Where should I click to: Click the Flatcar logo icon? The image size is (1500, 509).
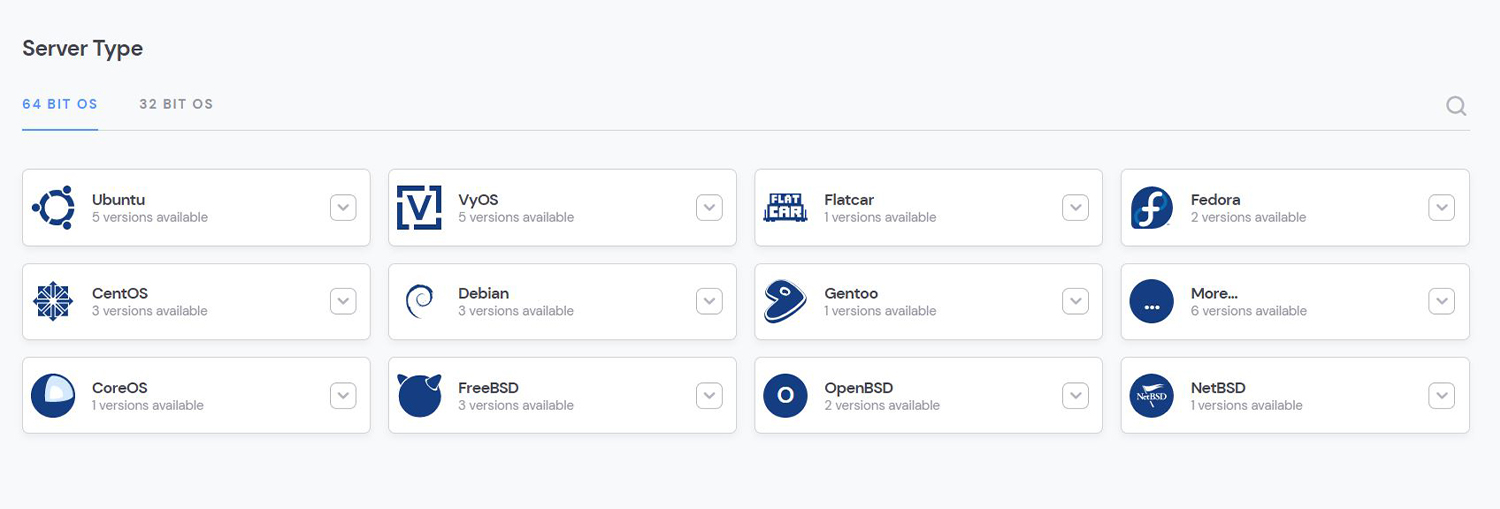pos(785,208)
